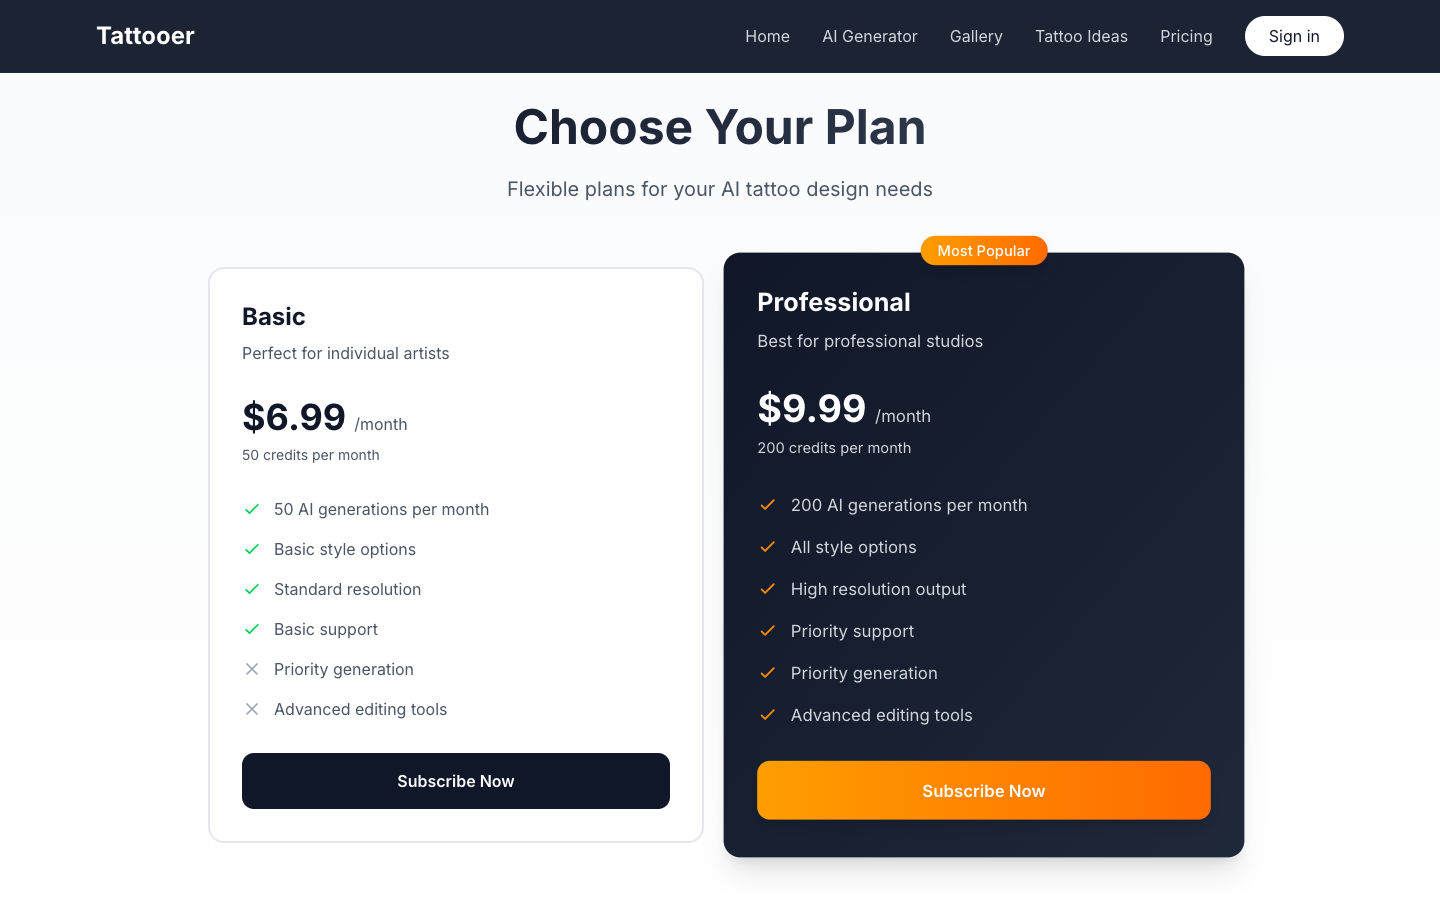Viewport: 1440px width, 900px height.
Task: Select Pricing in the top navigation
Action: tap(1186, 36)
